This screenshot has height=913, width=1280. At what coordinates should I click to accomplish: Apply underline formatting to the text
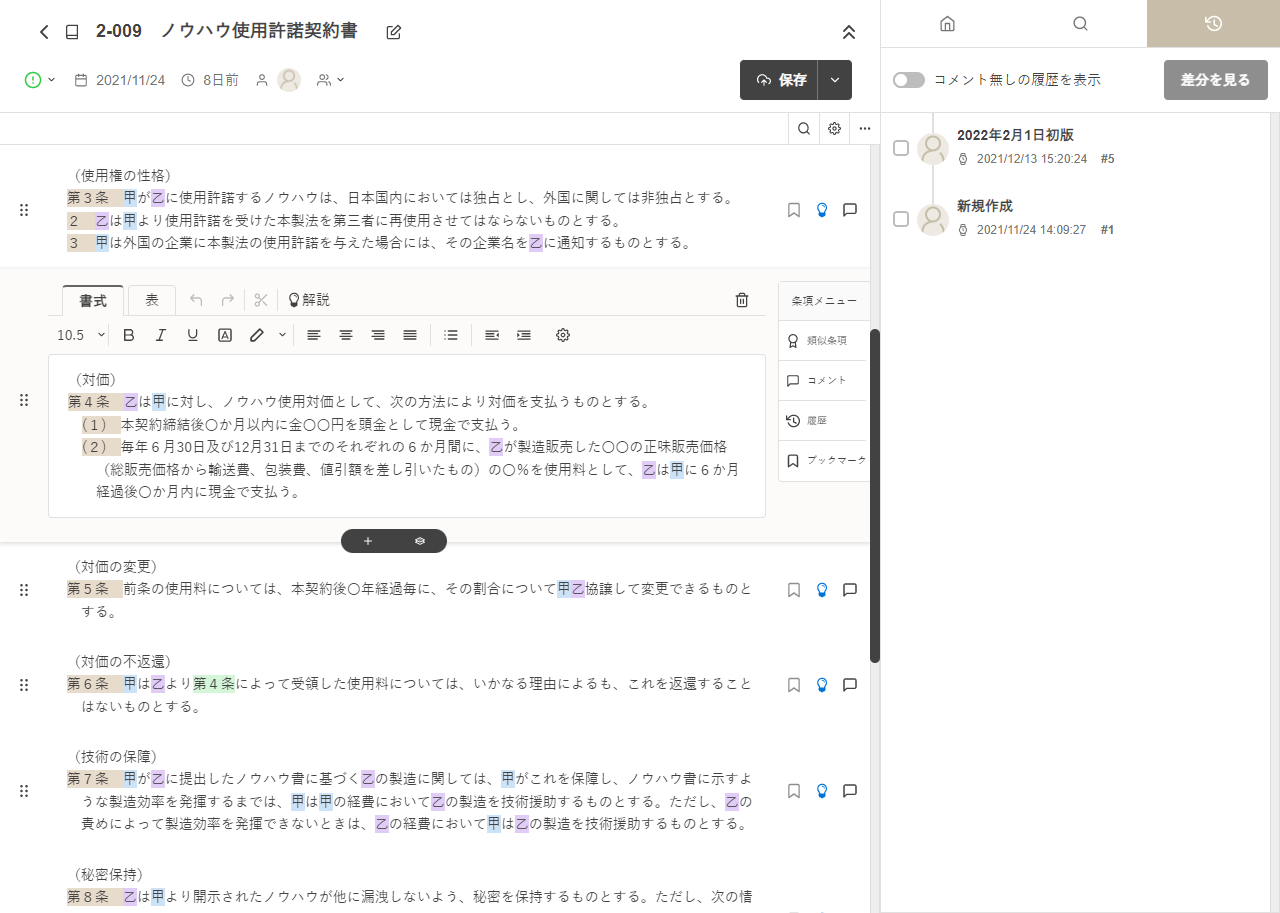192,335
